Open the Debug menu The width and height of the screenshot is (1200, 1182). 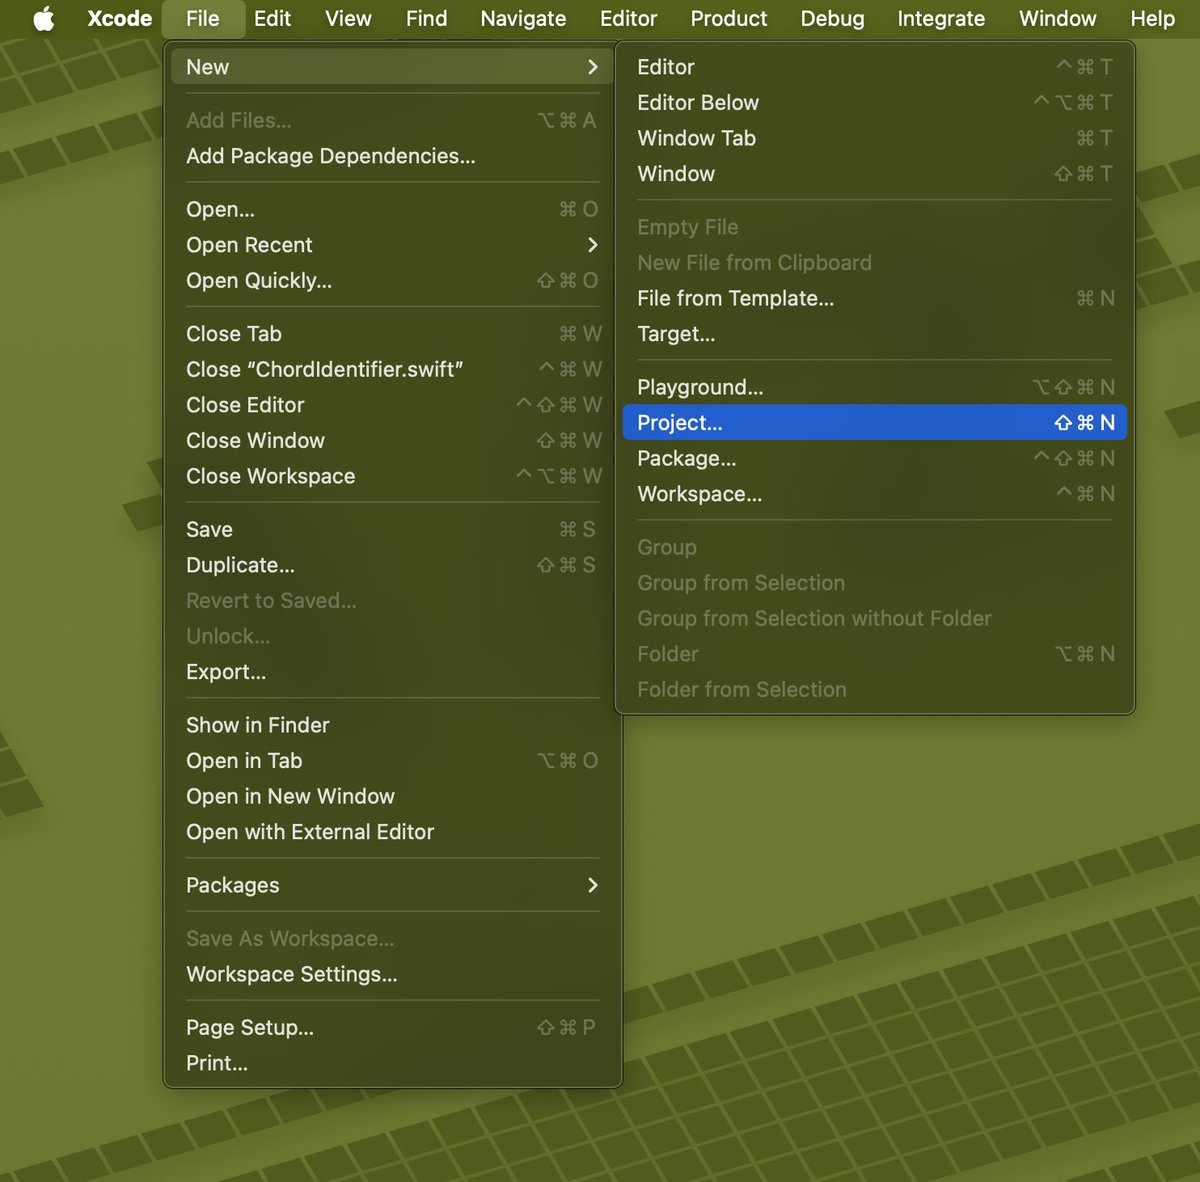click(x=832, y=19)
